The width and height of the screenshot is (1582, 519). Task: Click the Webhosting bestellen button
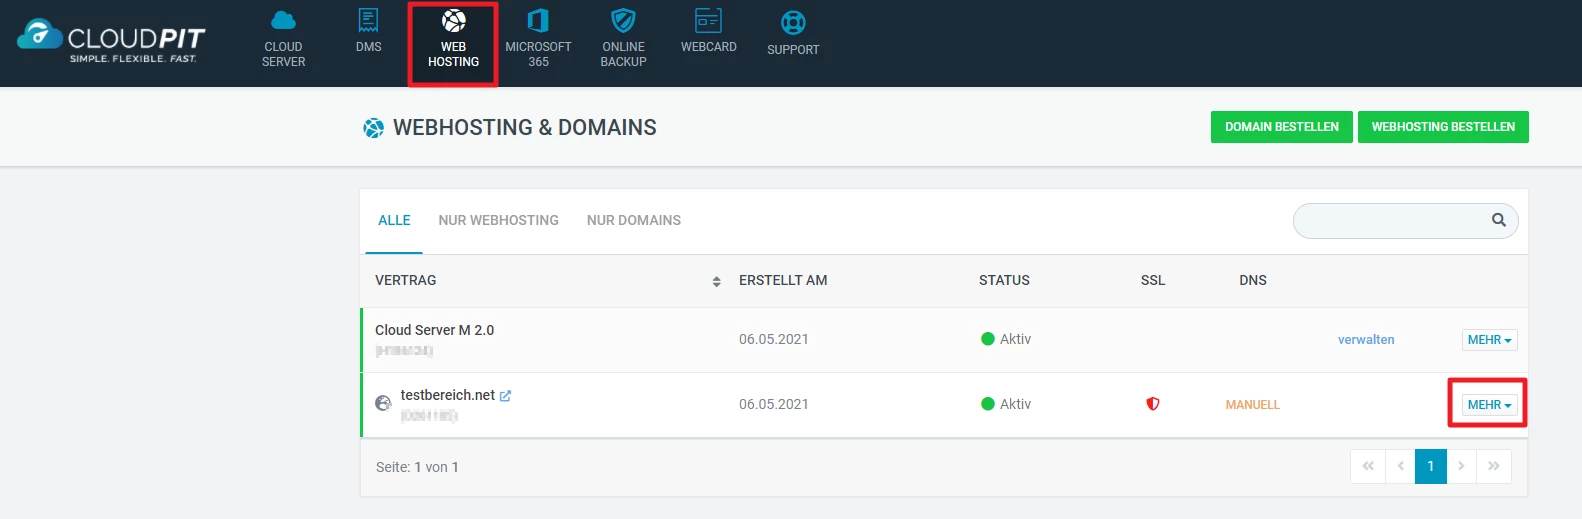[1442, 127]
